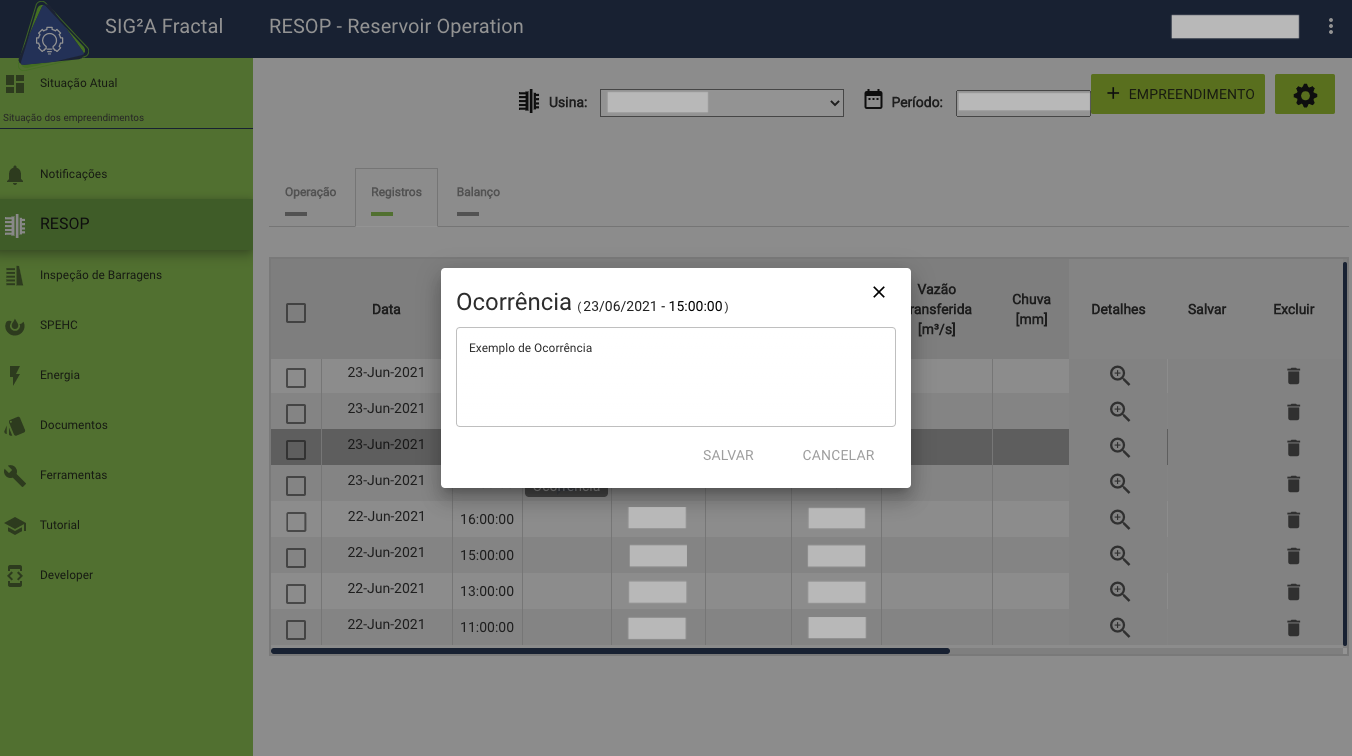The width and height of the screenshot is (1352, 756).
Task: Switch to the Operação tab
Action: [311, 192]
